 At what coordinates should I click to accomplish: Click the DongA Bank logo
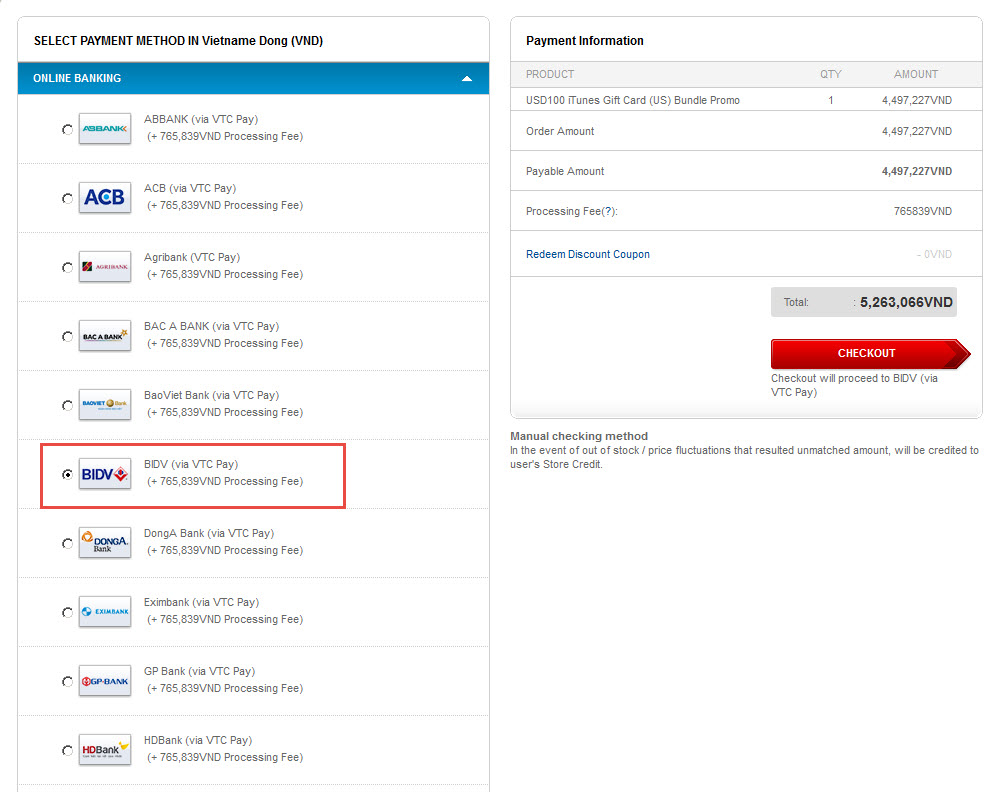[105, 542]
